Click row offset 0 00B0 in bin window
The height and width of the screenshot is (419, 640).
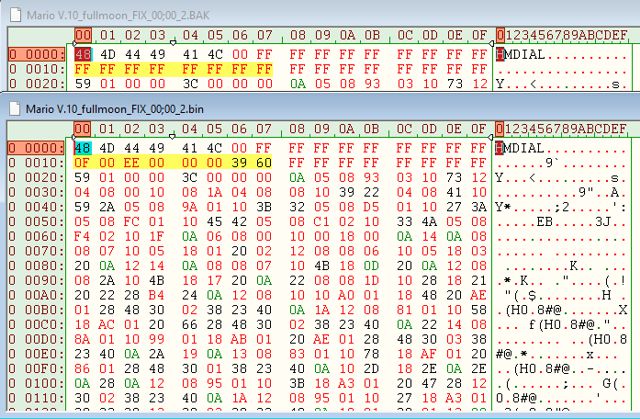[x=36, y=310]
